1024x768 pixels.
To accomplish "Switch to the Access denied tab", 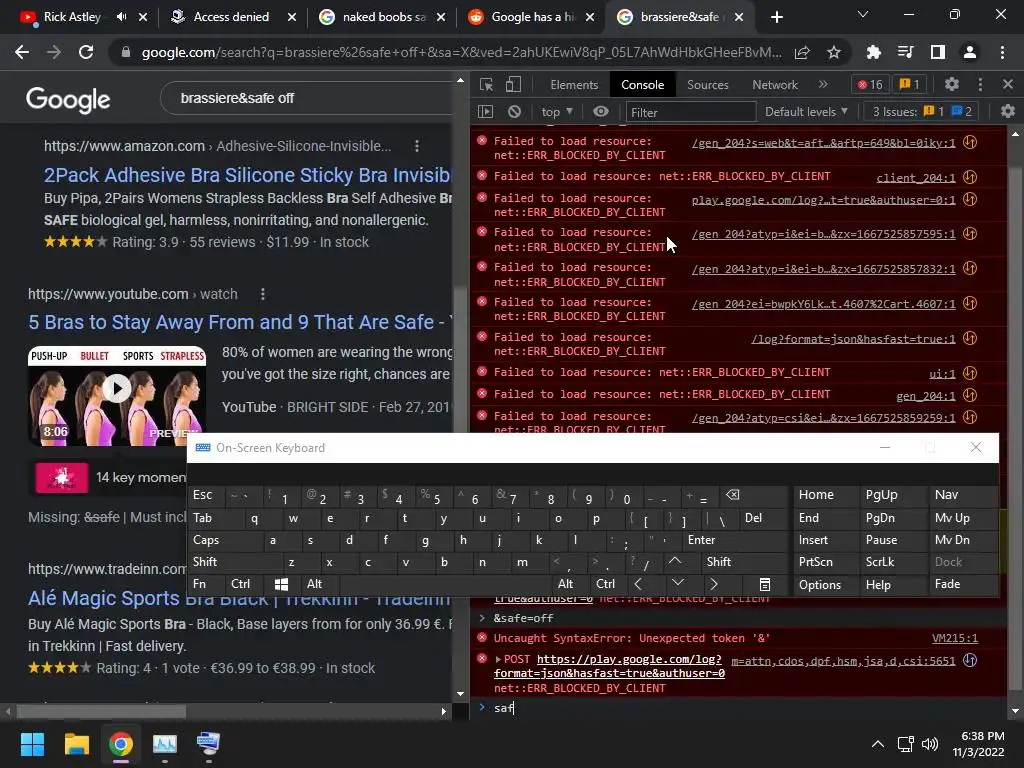I will coord(231,17).
